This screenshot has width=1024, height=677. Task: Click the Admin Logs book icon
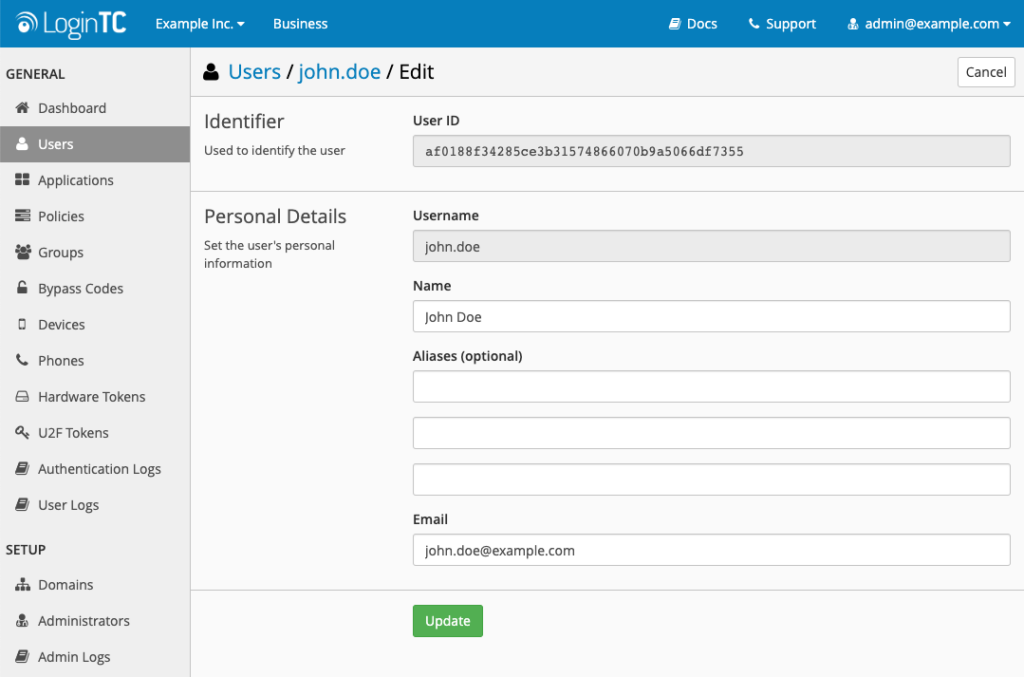(x=22, y=656)
